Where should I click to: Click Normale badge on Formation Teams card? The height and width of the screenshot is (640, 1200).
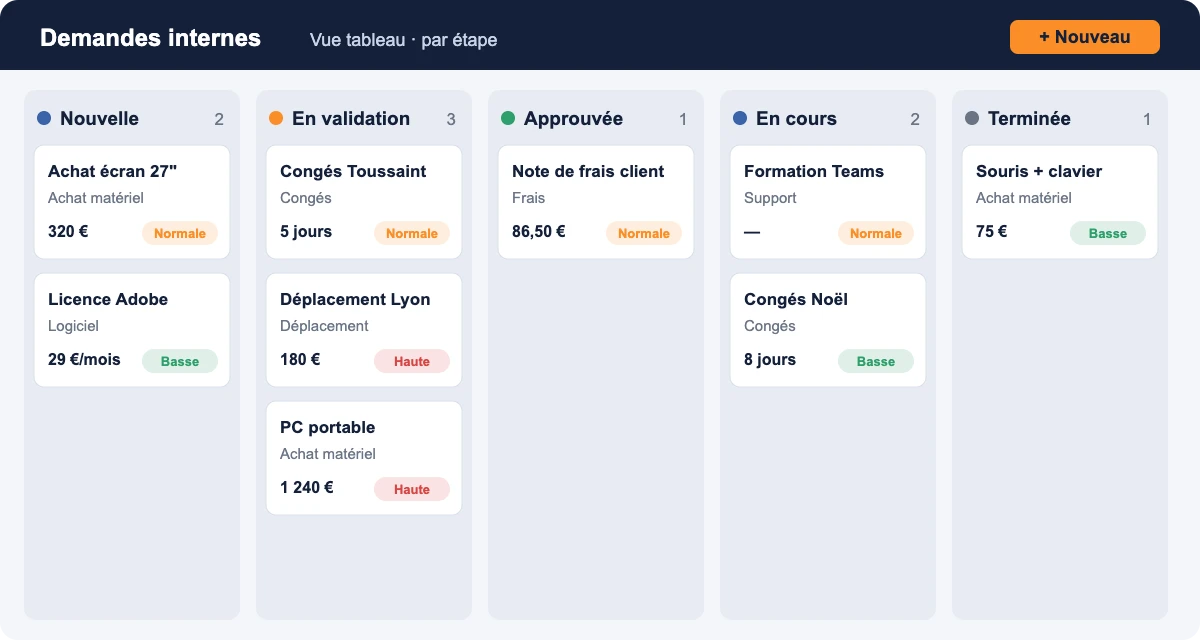[x=876, y=233]
